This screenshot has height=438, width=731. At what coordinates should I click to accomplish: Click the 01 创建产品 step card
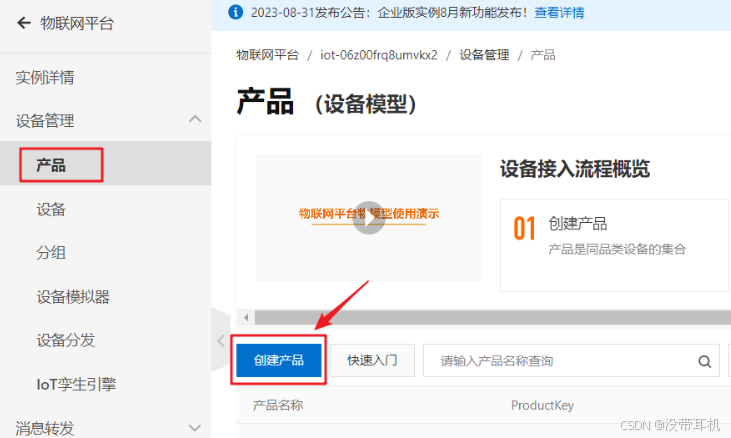click(614, 245)
